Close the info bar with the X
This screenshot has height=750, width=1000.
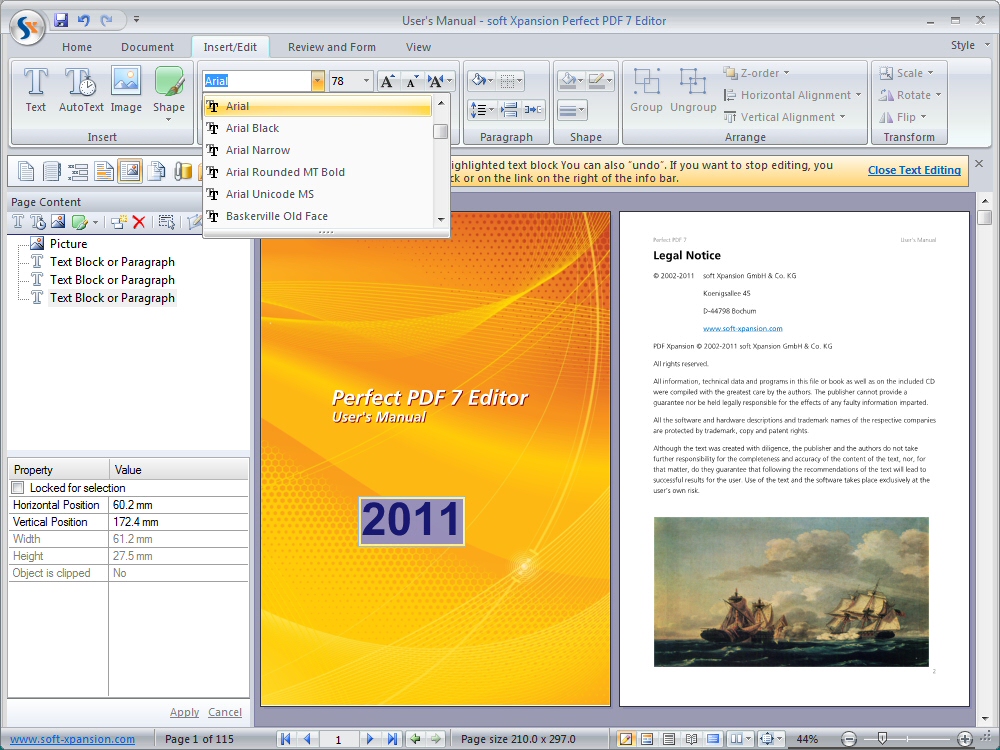point(980,164)
